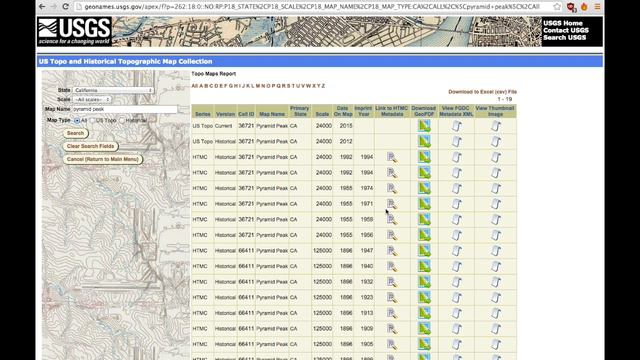Select the US Topo map type radio button
Screen dimensions: 640x360
[x=92, y=120]
